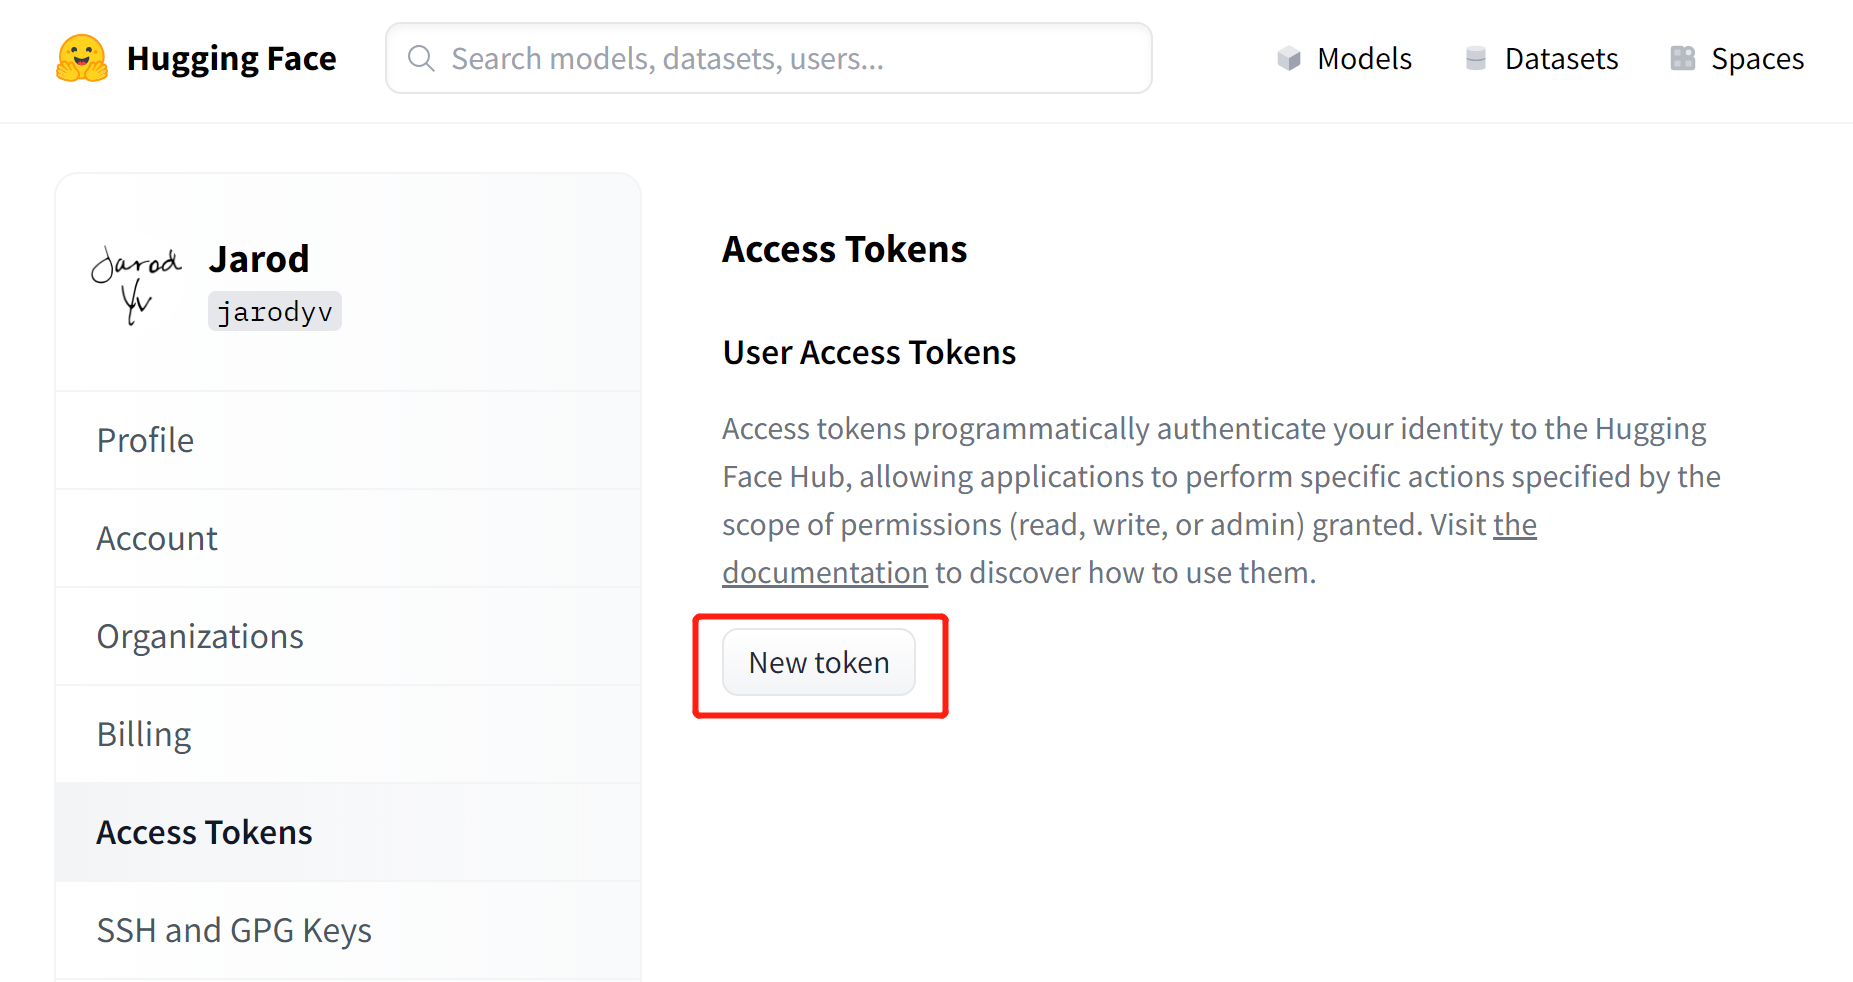
Task: Click the jarodyv username badge
Action: click(275, 311)
